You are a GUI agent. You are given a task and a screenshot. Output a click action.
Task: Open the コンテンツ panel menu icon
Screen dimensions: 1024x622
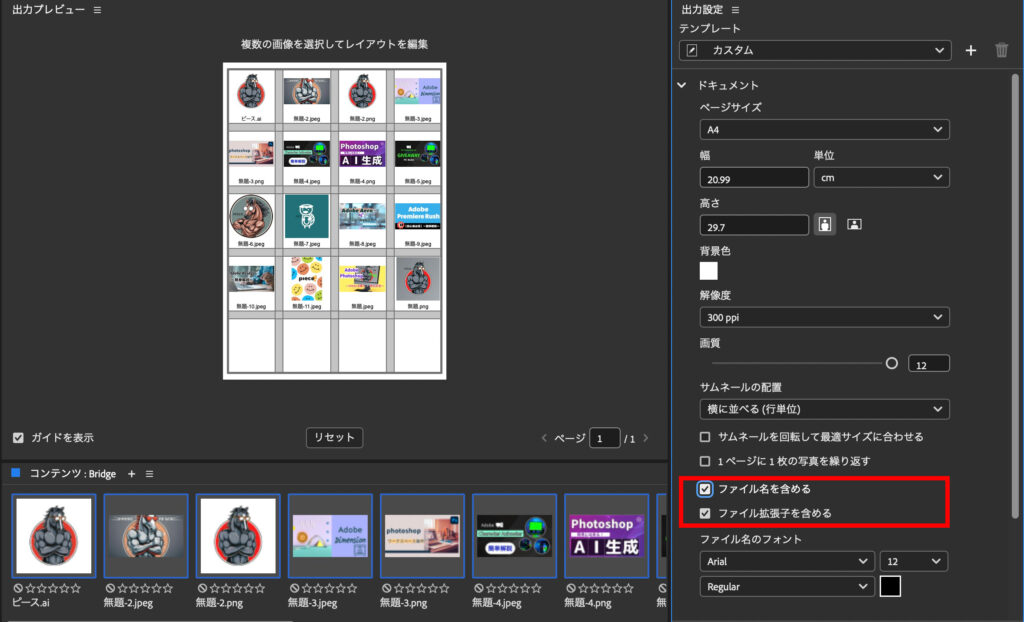[150, 474]
